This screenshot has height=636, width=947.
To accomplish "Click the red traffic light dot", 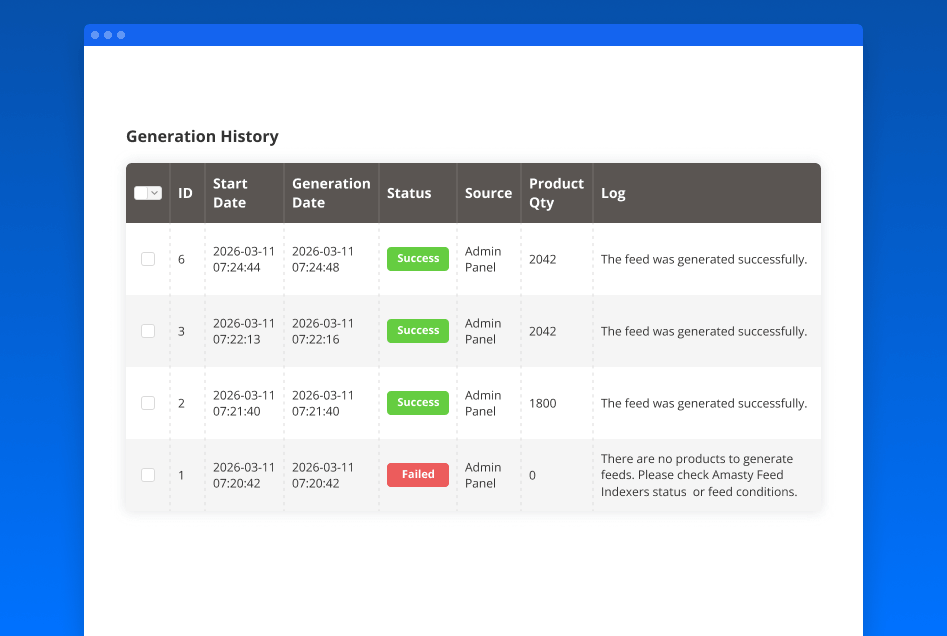I will 95,34.
